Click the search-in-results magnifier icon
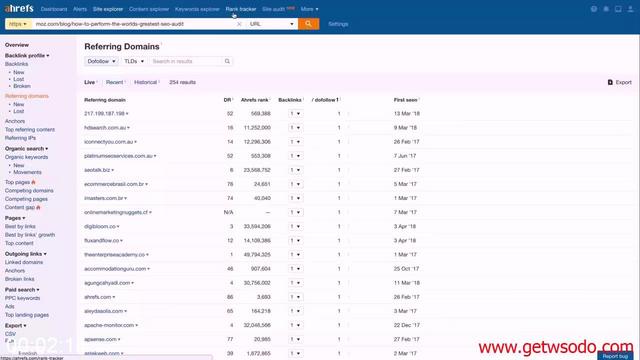 tap(227, 61)
